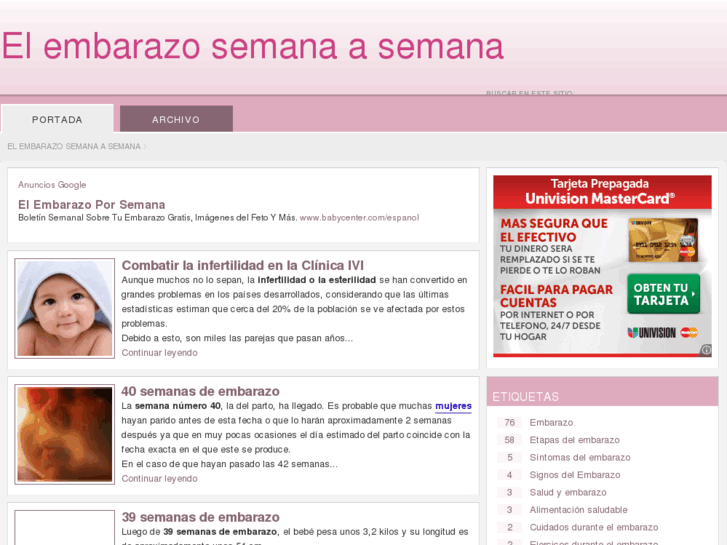Select the Alimentación saludable tag

(579, 510)
